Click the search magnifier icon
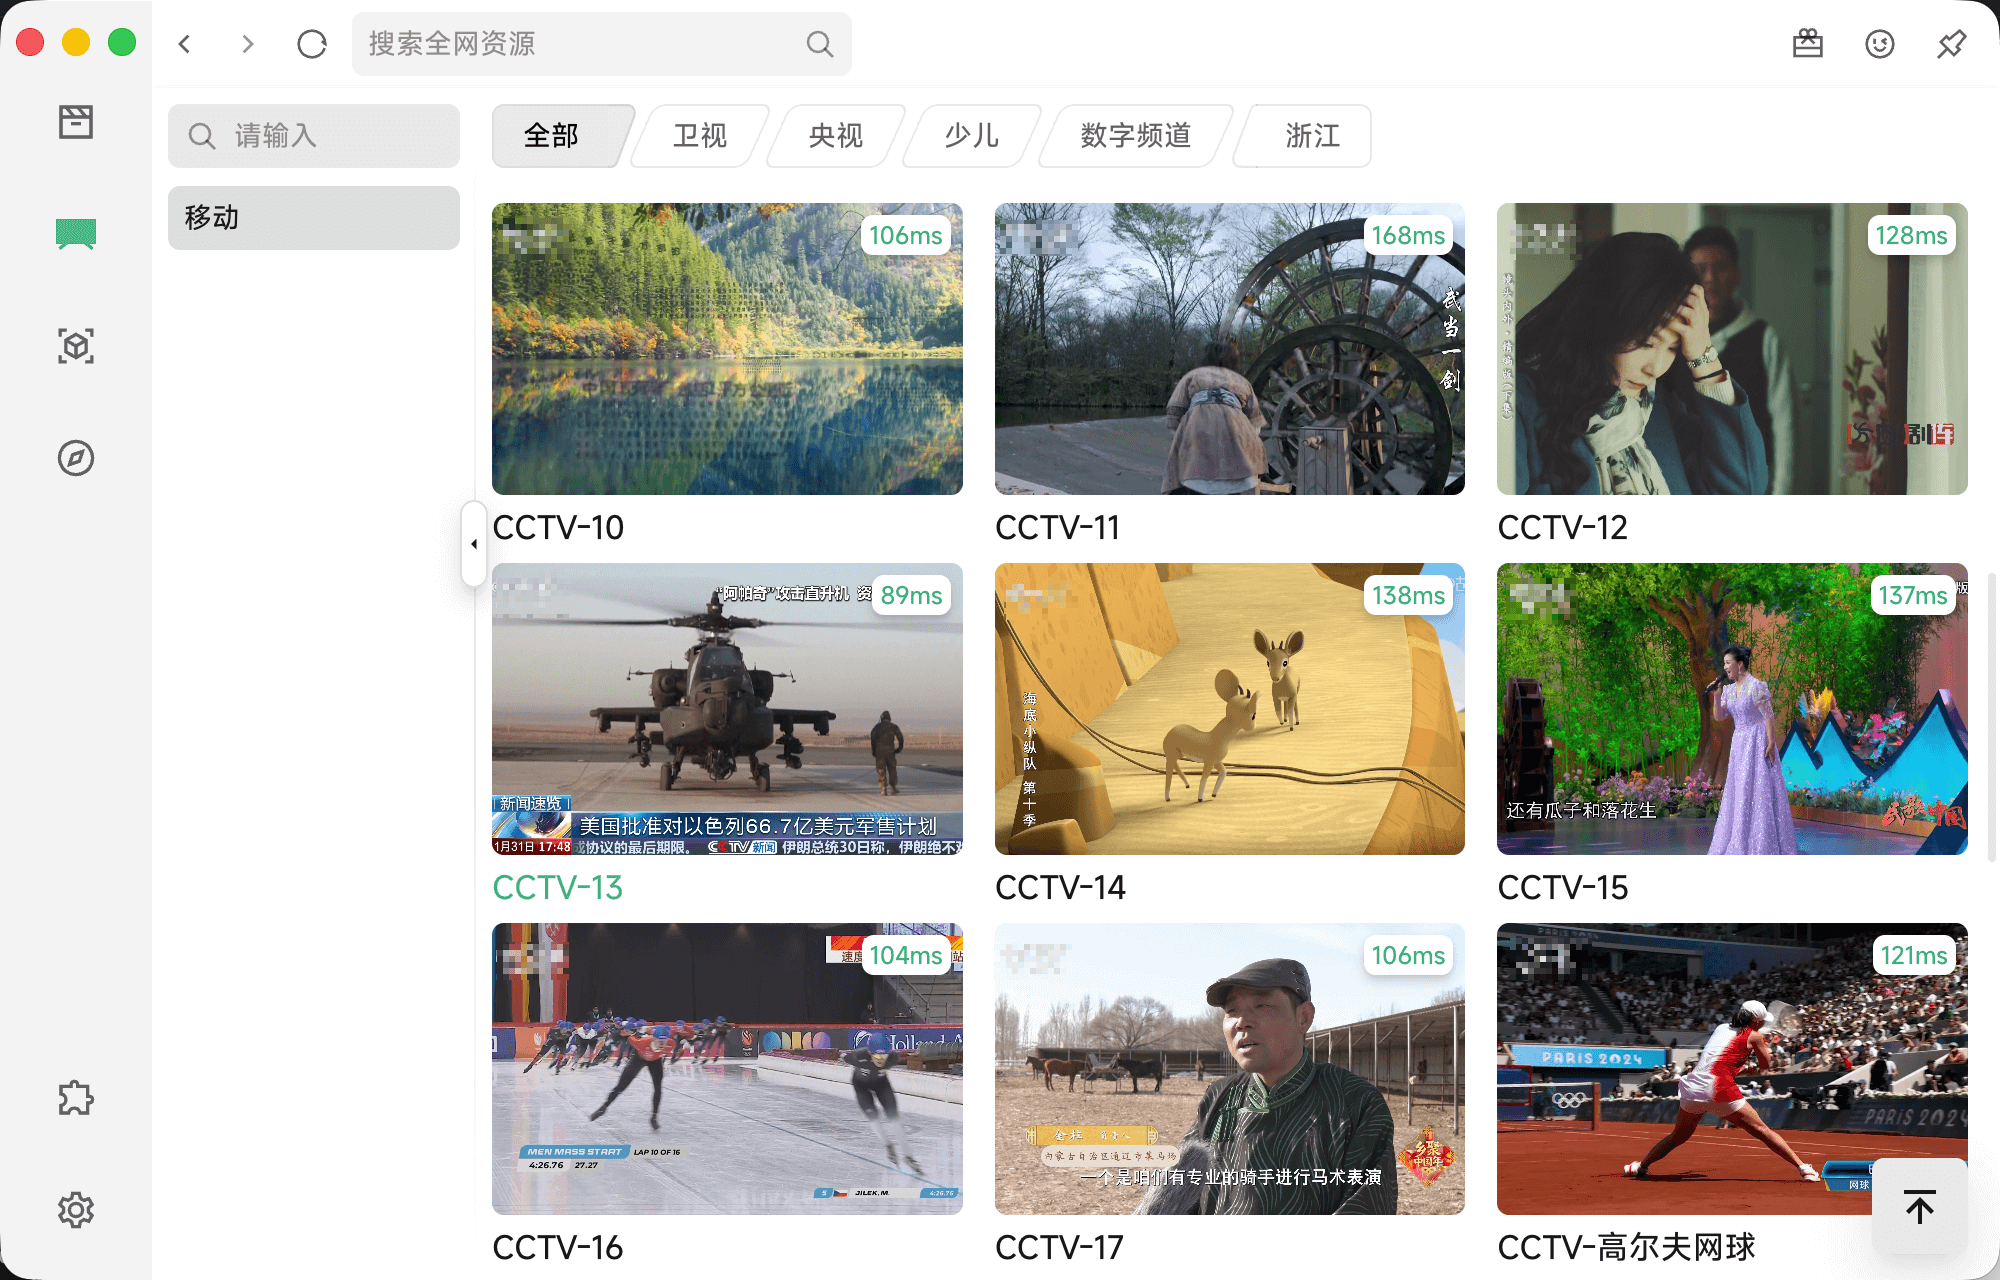The height and width of the screenshot is (1280, 2000). (x=819, y=44)
